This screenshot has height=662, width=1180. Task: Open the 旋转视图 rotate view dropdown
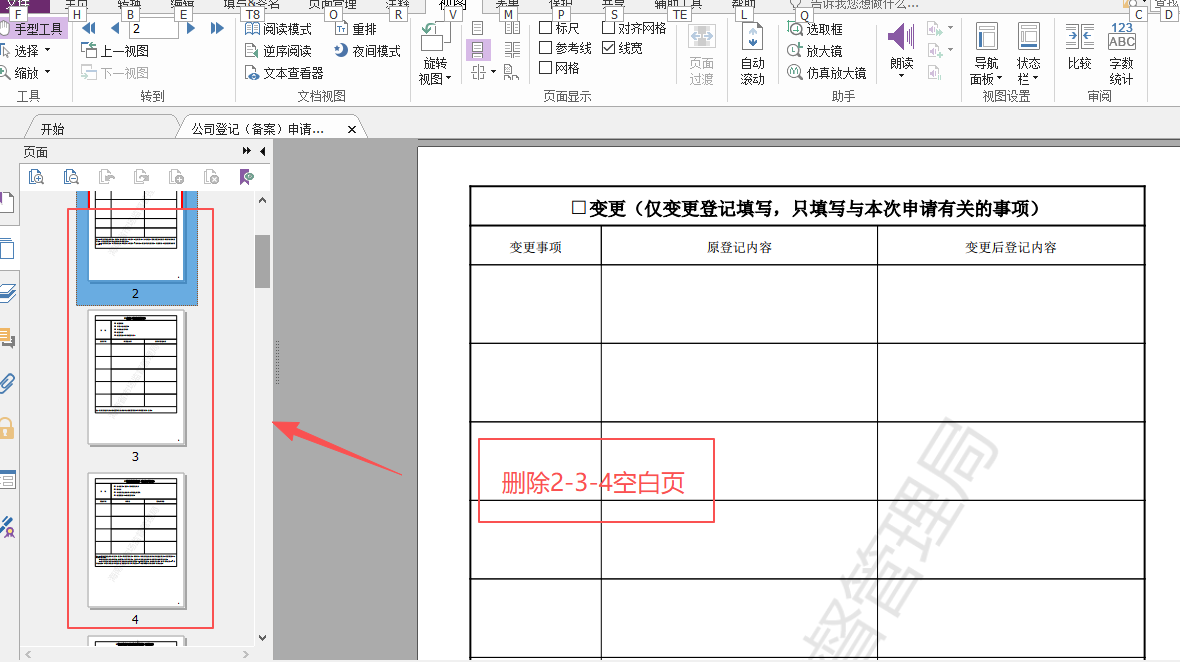(435, 54)
